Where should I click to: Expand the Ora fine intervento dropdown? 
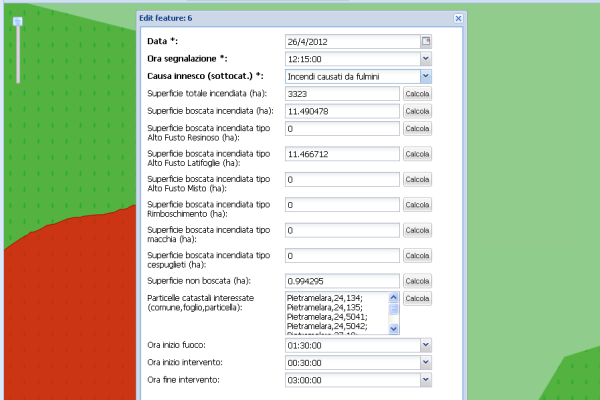(x=426, y=380)
